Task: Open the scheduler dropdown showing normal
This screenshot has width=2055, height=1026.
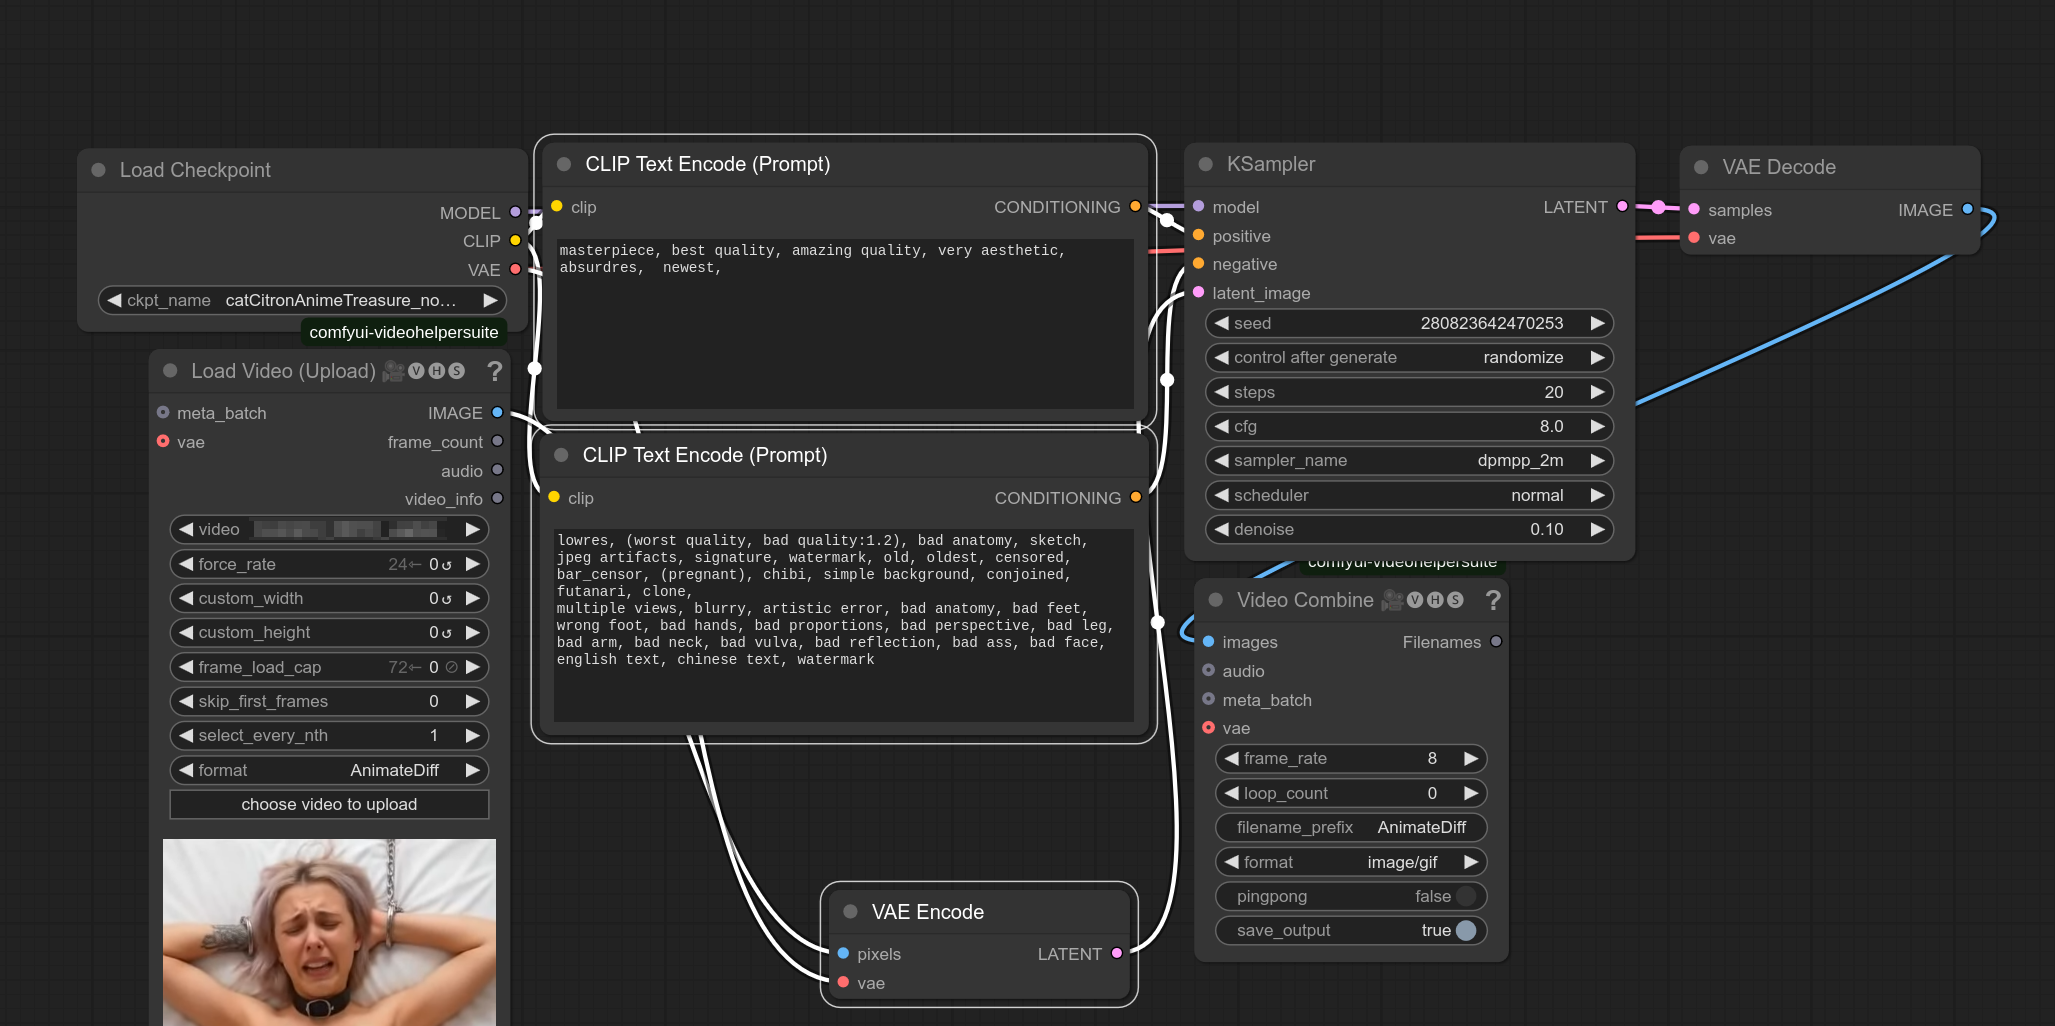Action: (1409, 495)
